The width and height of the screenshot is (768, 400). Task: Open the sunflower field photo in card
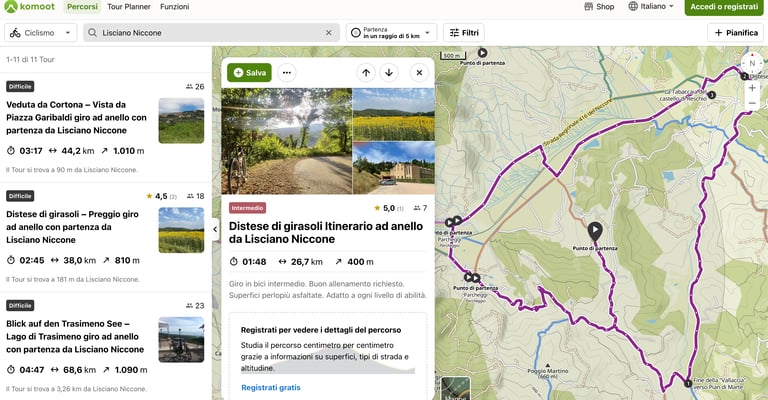click(394, 115)
